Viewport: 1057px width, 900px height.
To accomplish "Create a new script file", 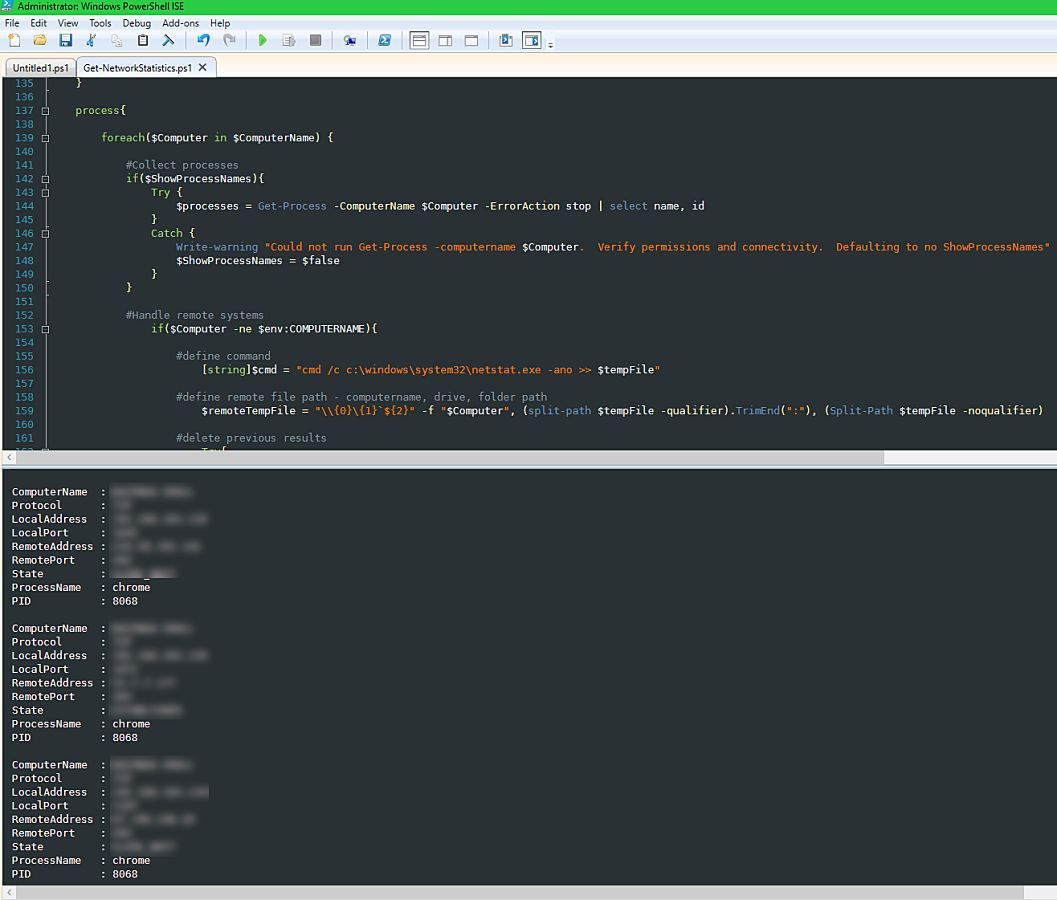I will click(13, 40).
